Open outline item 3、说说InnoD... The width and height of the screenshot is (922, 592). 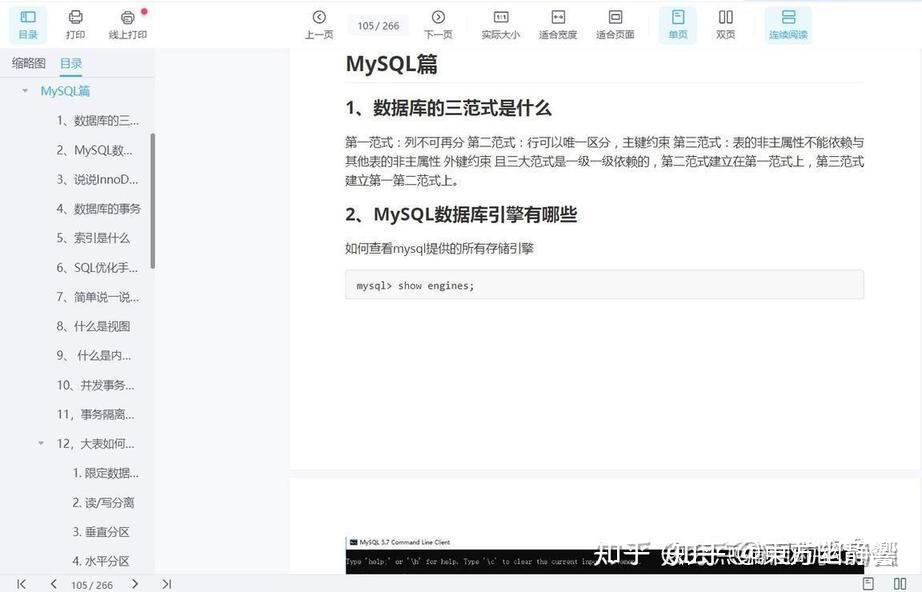coord(98,179)
